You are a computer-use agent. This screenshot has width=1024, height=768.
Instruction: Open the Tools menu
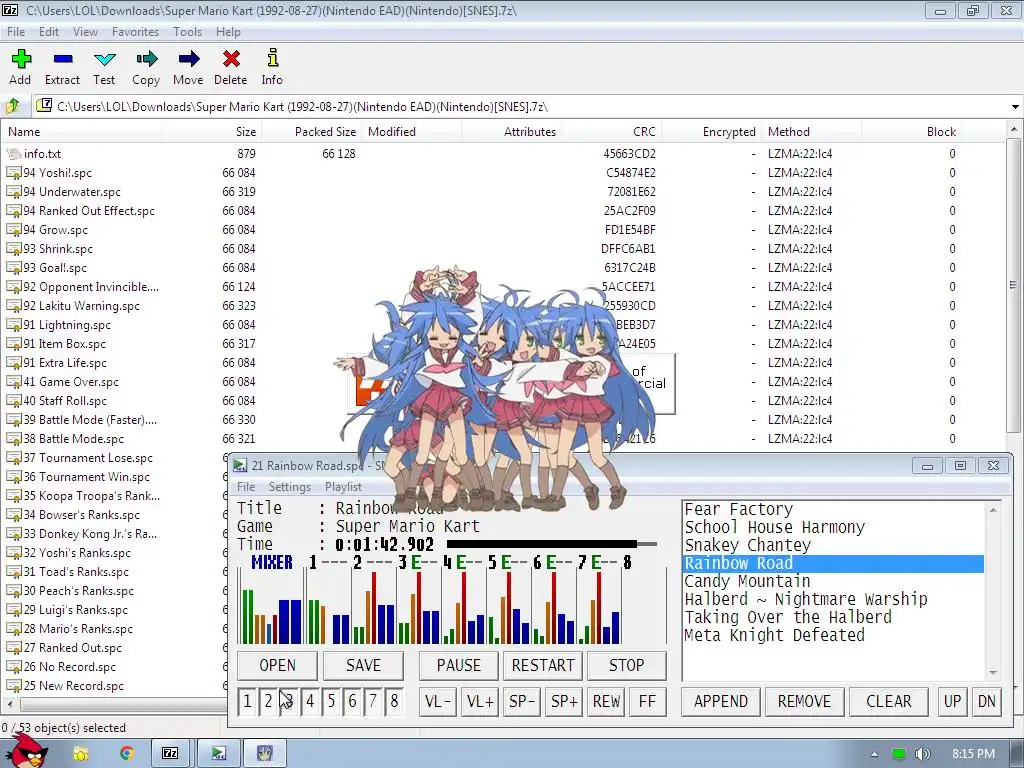coord(187,32)
